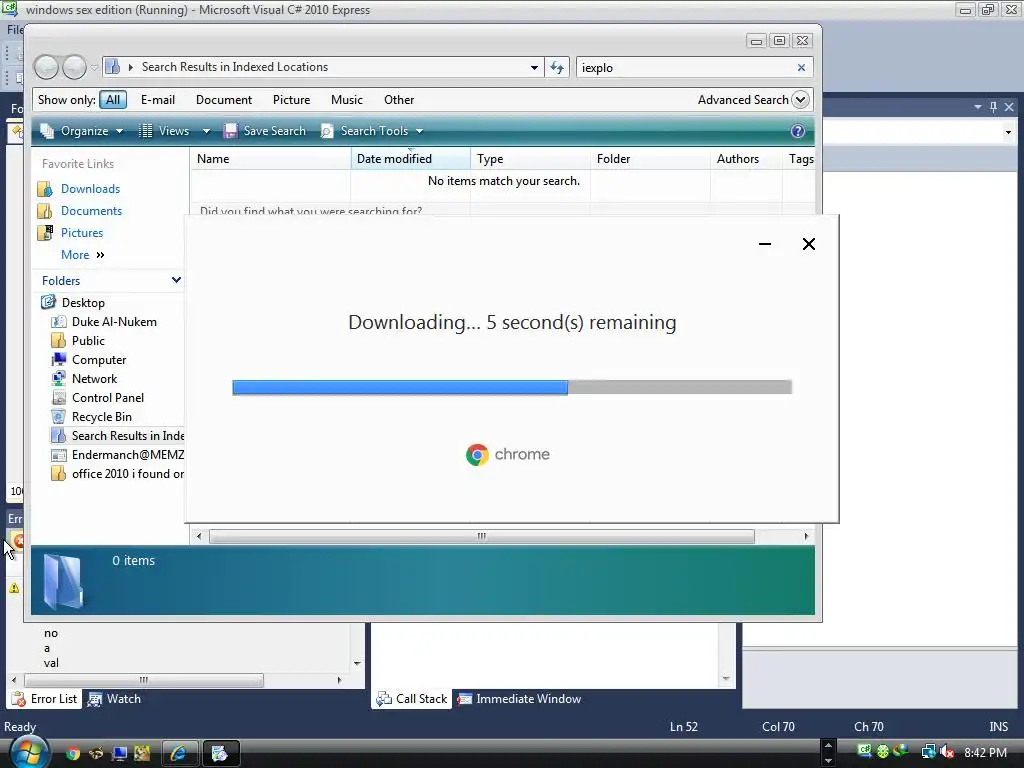Screen dimensions: 1024x768
Task: Click the Back navigation arrow in Explorer
Action: pyautogui.click(x=46, y=67)
